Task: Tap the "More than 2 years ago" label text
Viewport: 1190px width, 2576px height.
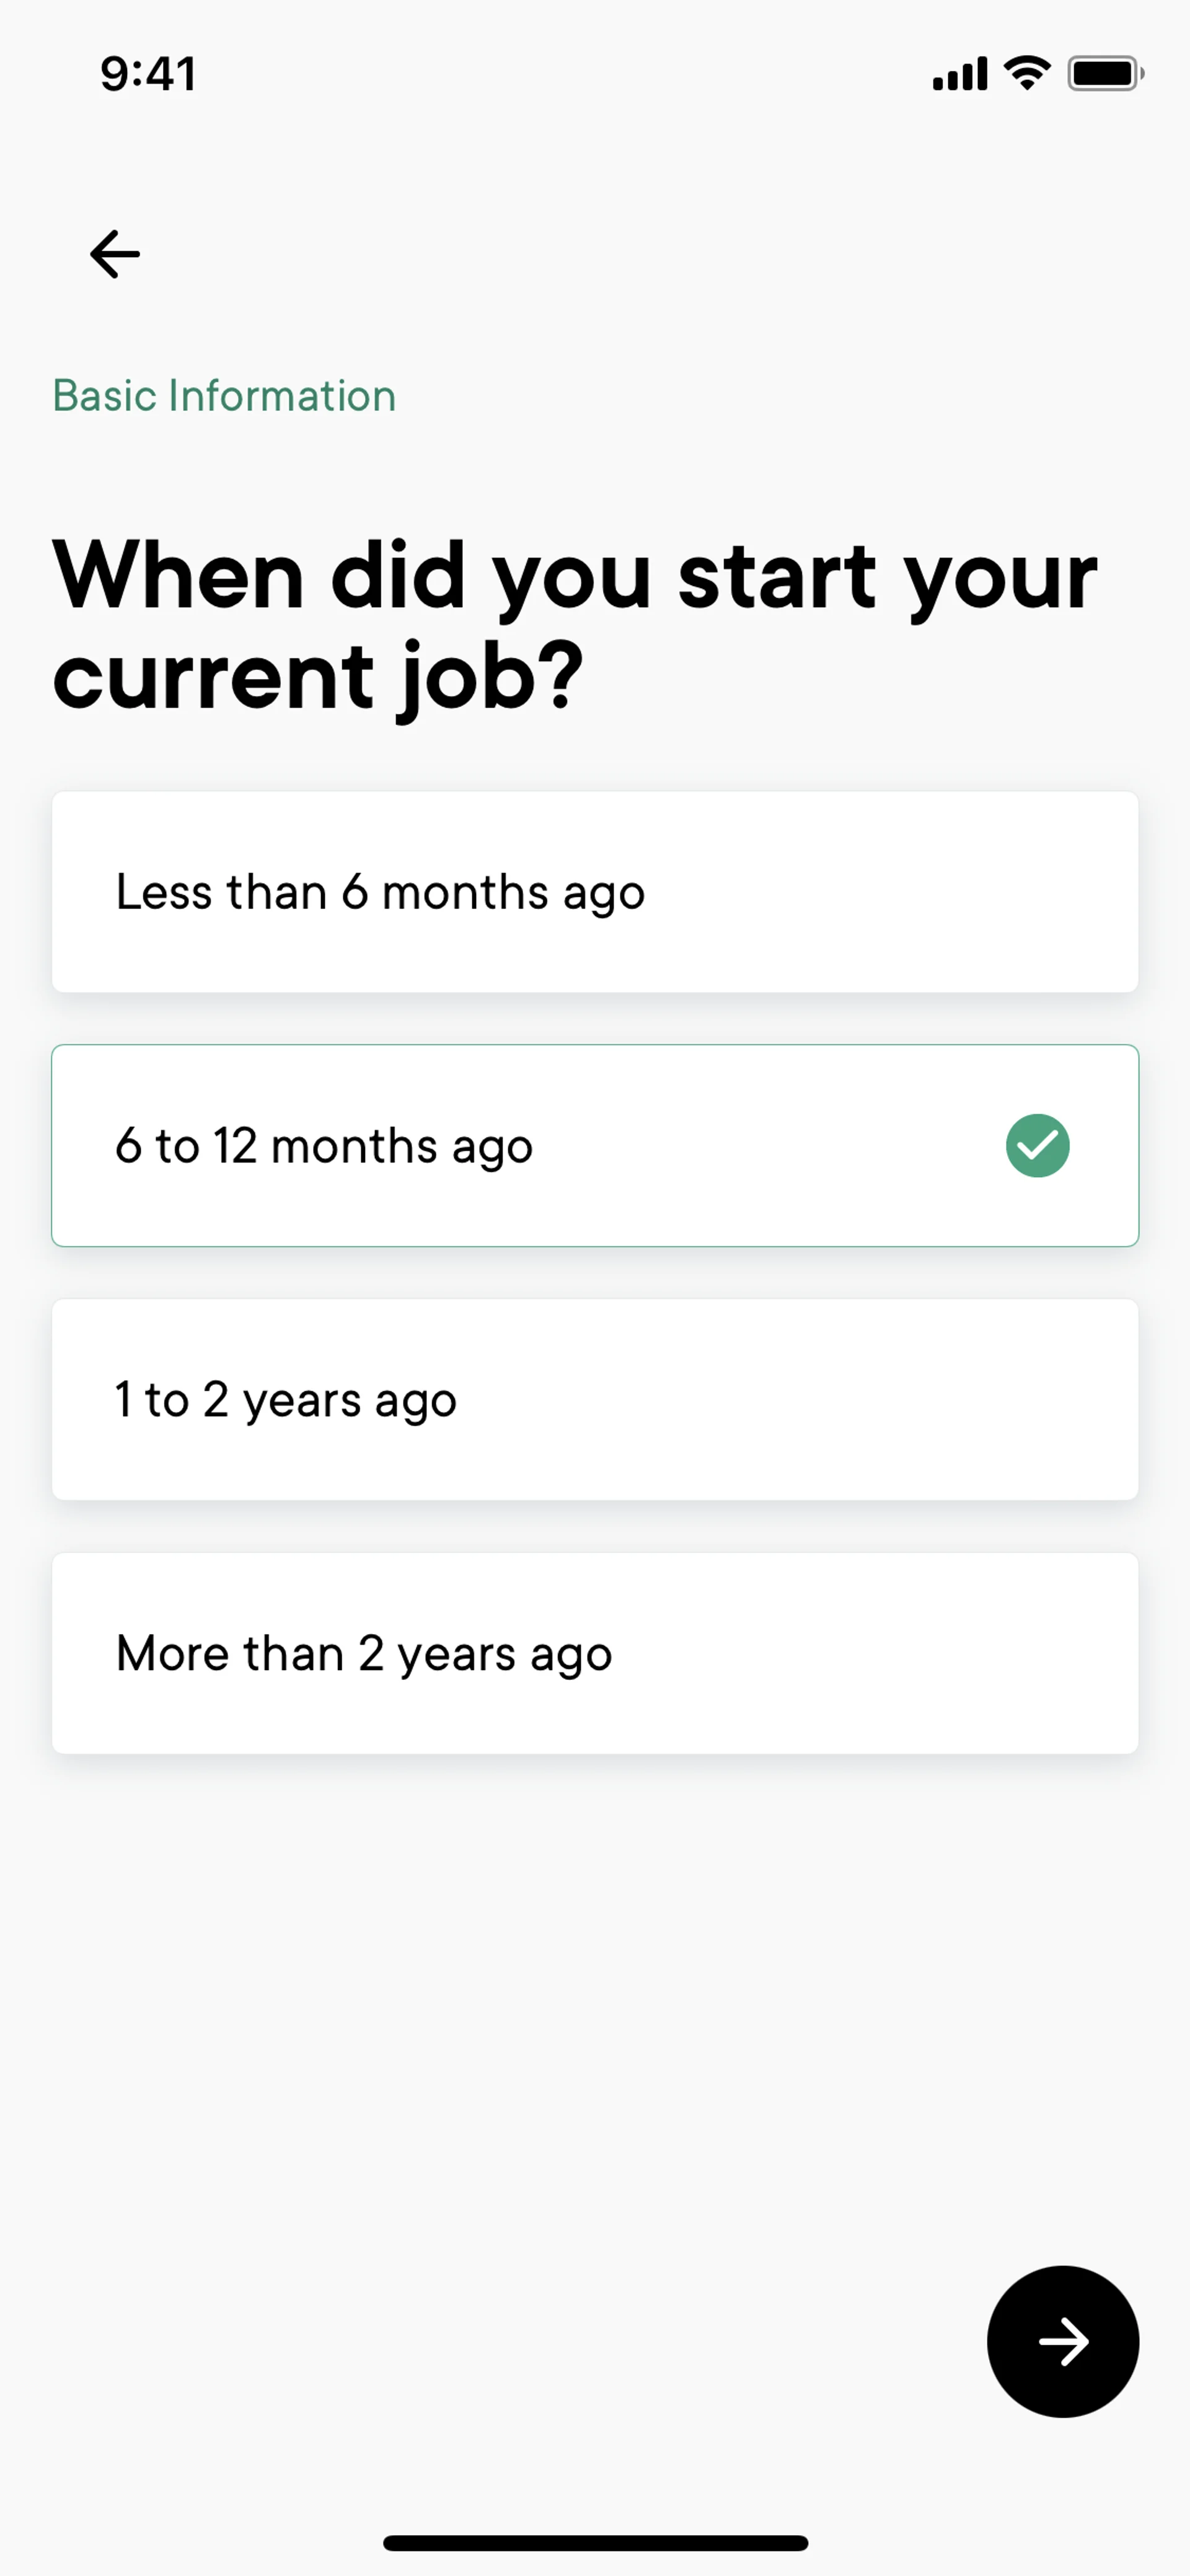Action: 364,1654
